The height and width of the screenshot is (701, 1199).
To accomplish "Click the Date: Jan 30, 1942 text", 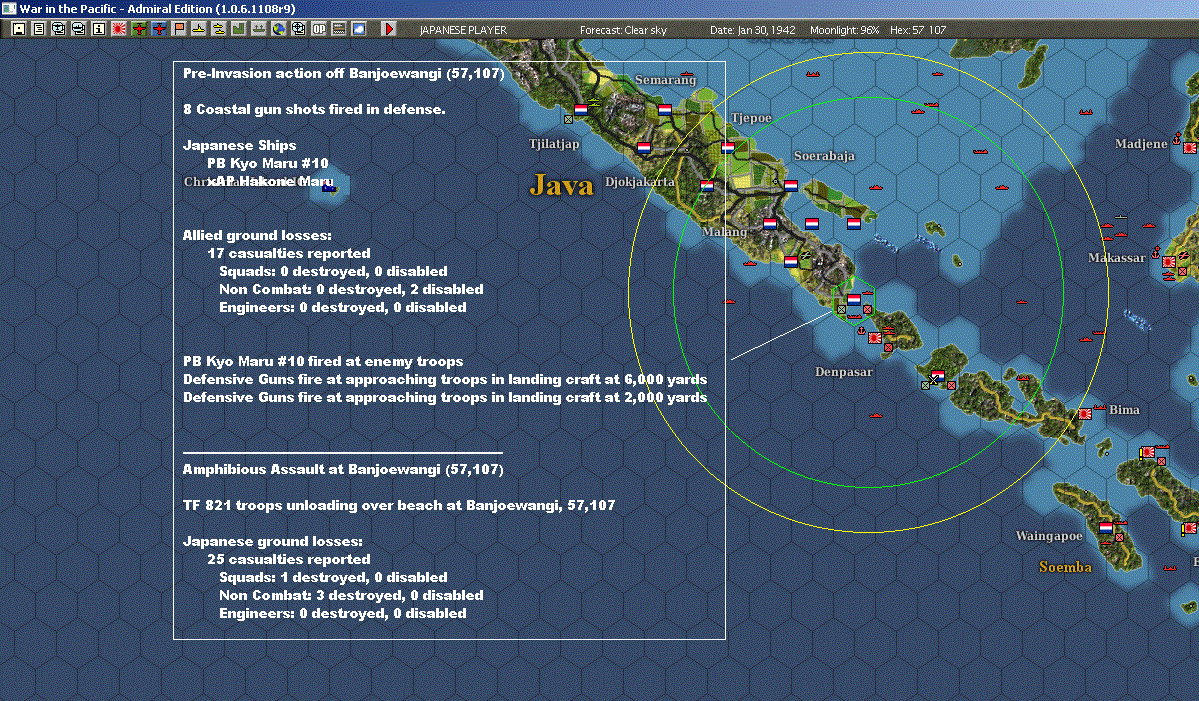I will pos(752,30).
